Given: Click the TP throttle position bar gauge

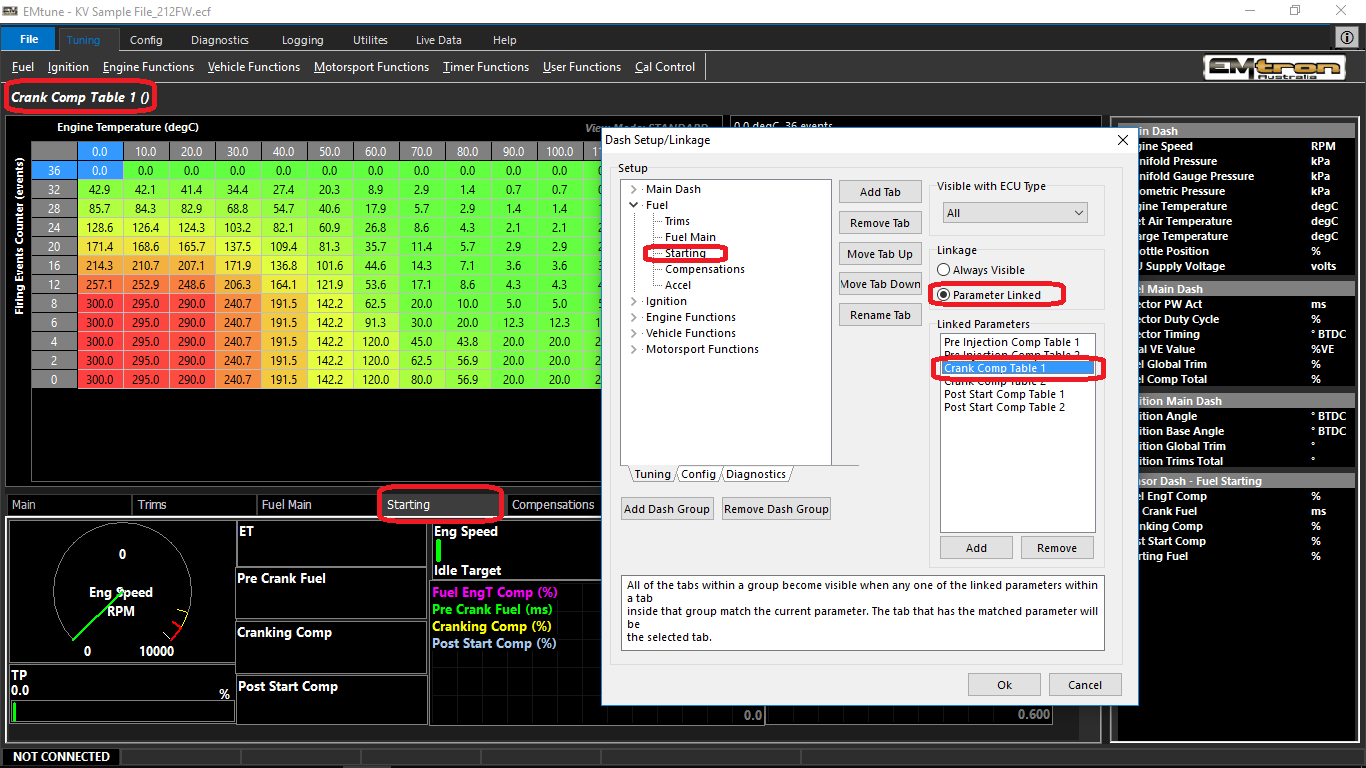Looking at the screenshot, I should click(x=122, y=711).
